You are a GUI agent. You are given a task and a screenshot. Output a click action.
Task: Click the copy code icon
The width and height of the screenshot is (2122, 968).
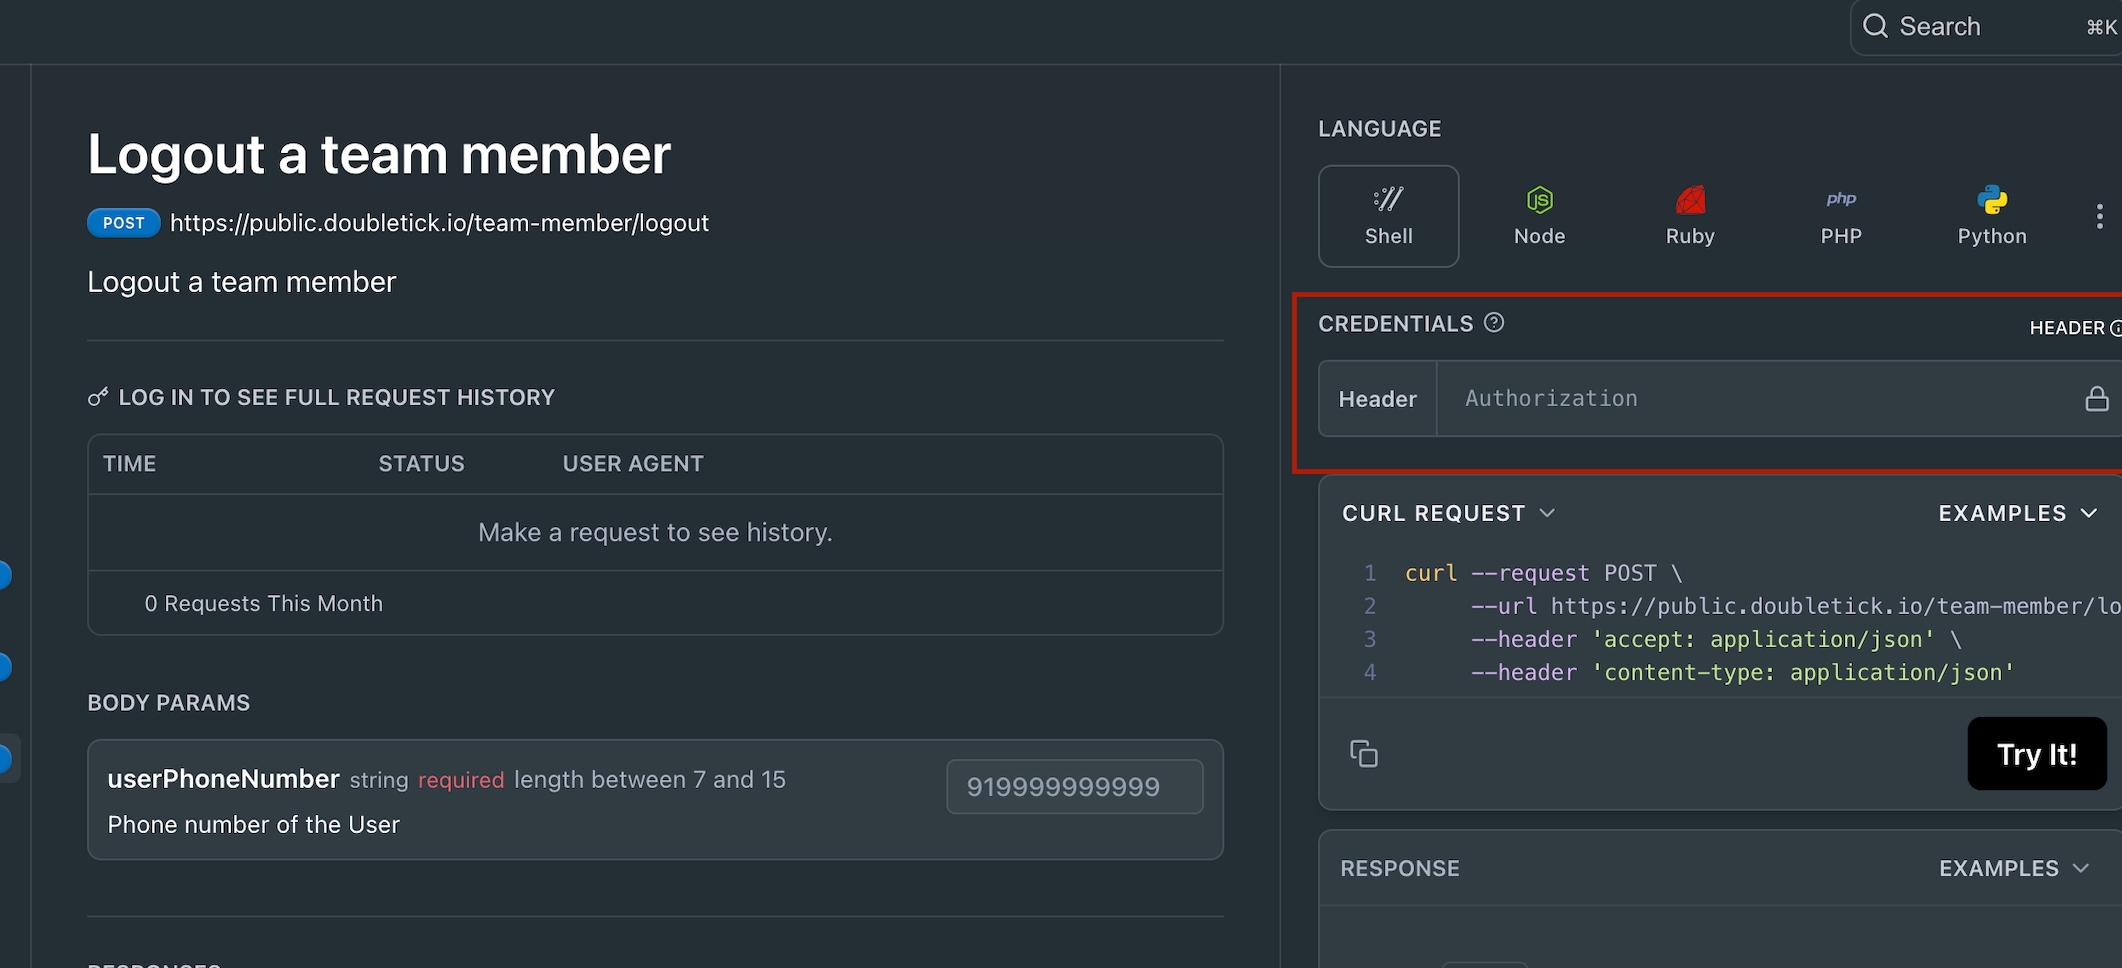[1364, 753]
